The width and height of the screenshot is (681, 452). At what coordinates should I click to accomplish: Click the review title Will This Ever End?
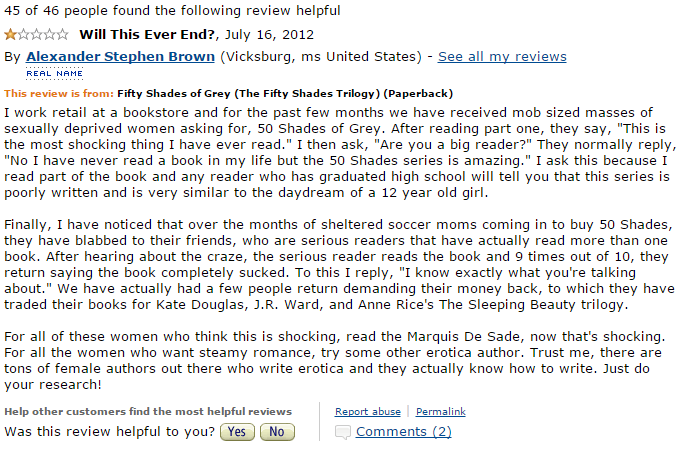coord(147,34)
